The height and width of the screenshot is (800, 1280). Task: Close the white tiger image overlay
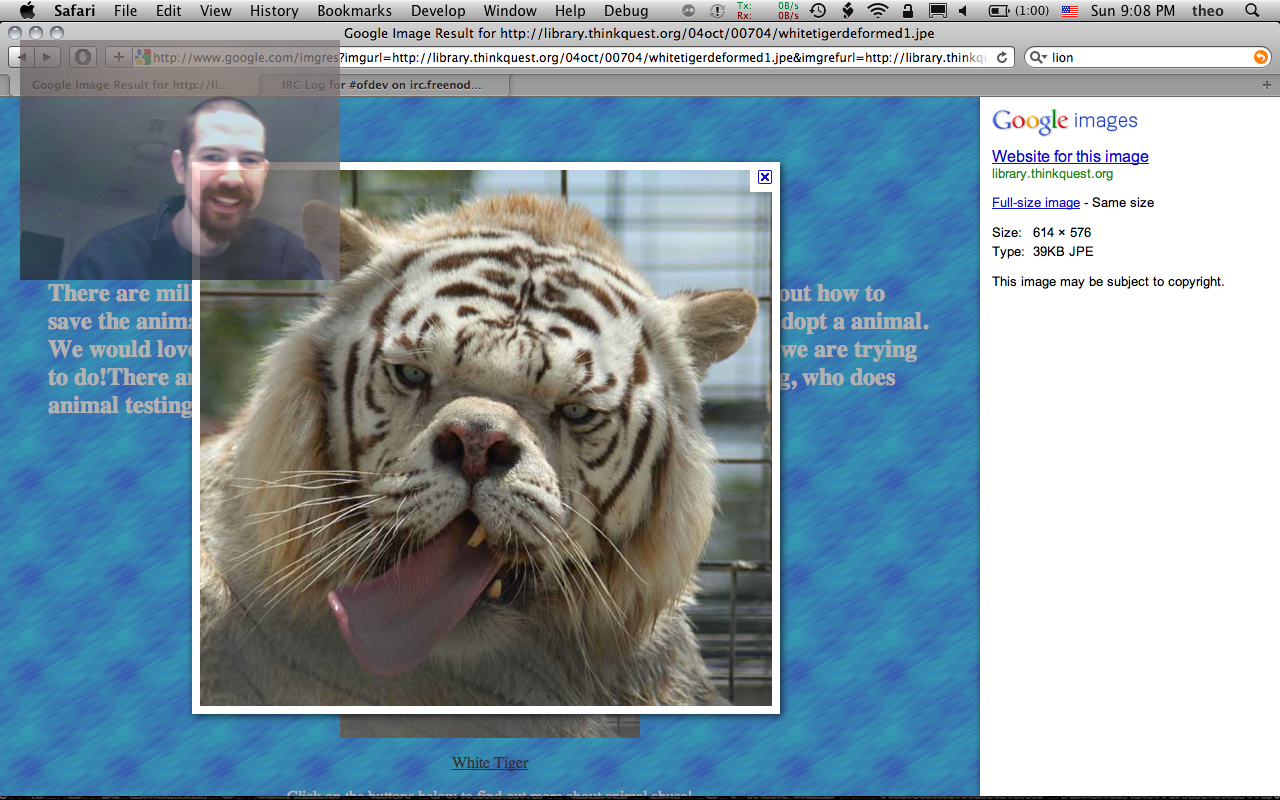tap(765, 177)
